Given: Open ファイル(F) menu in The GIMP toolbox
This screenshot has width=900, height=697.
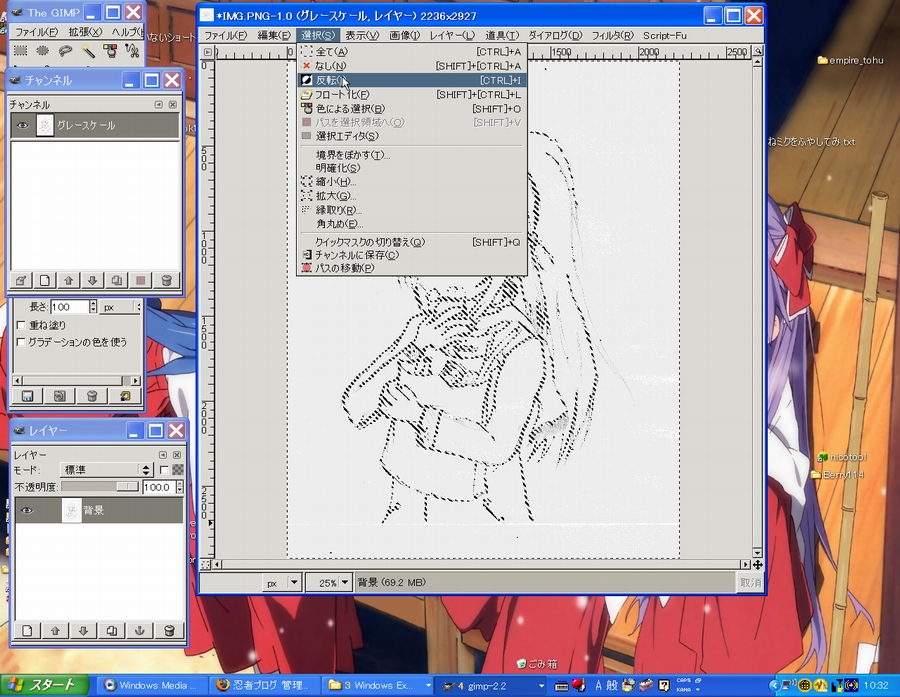Looking at the screenshot, I should [x=36, y=32].
